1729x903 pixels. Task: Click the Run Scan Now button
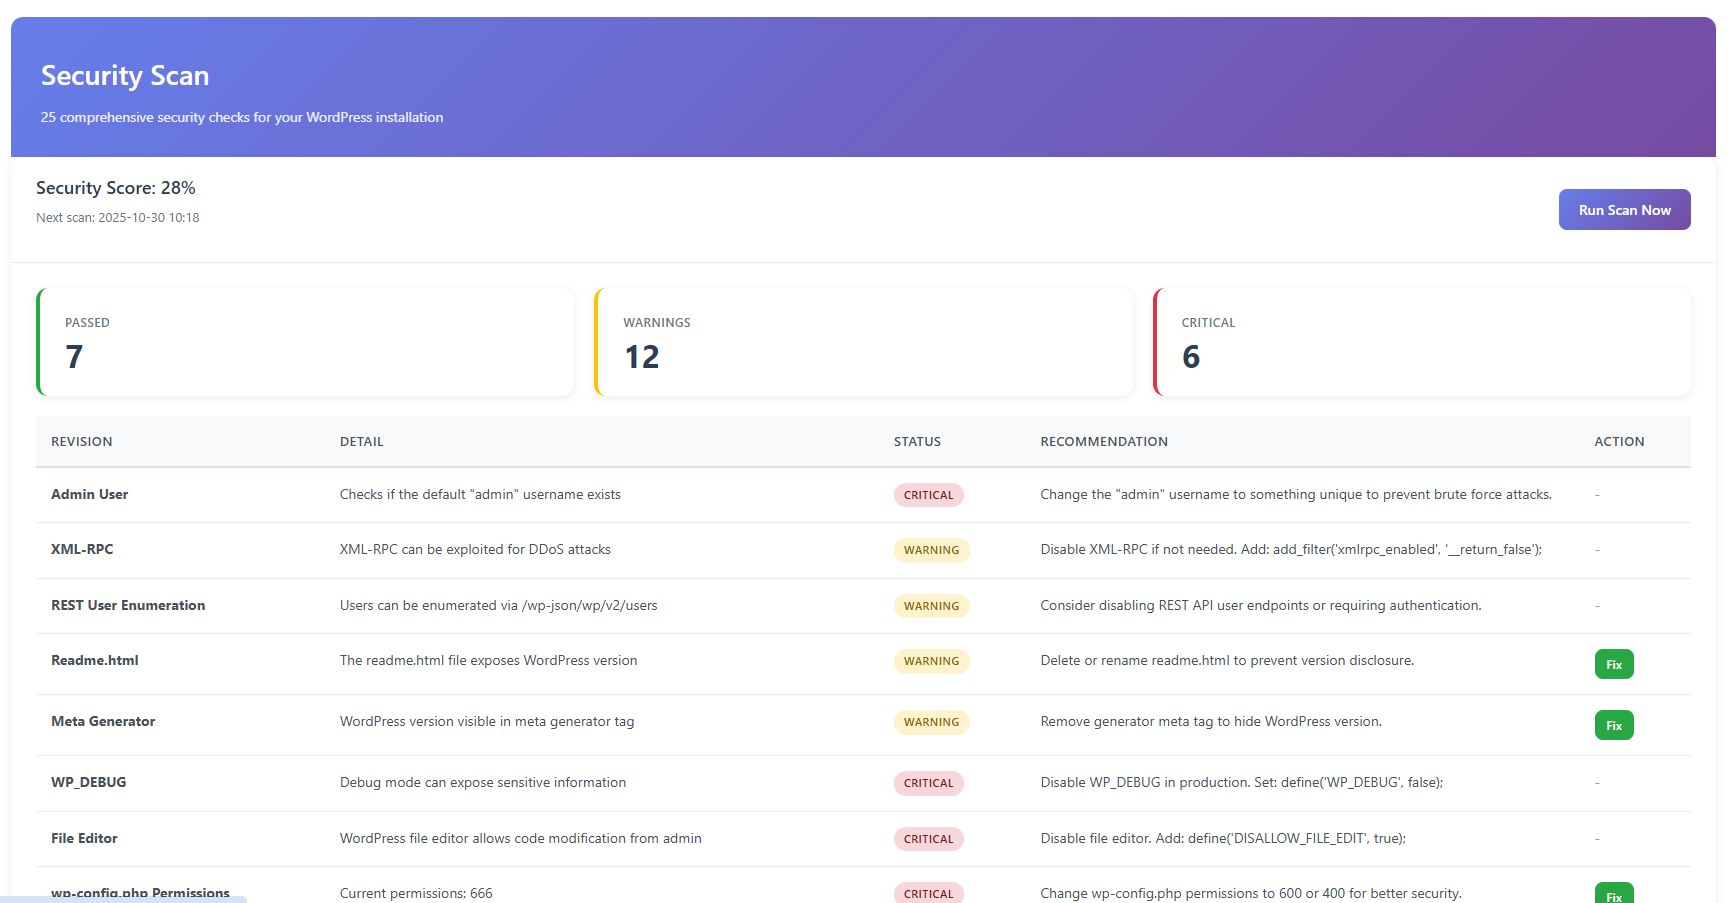[x=1624, y=210]
